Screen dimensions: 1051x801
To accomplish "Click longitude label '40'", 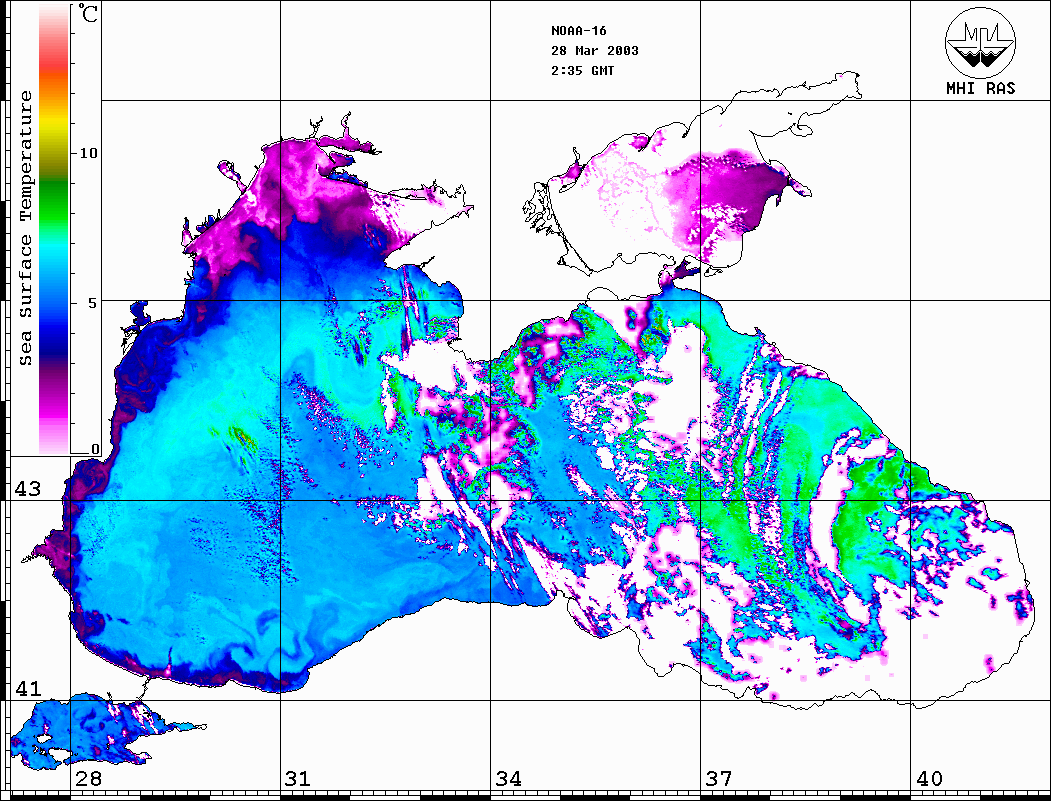I will coord(929,778).
